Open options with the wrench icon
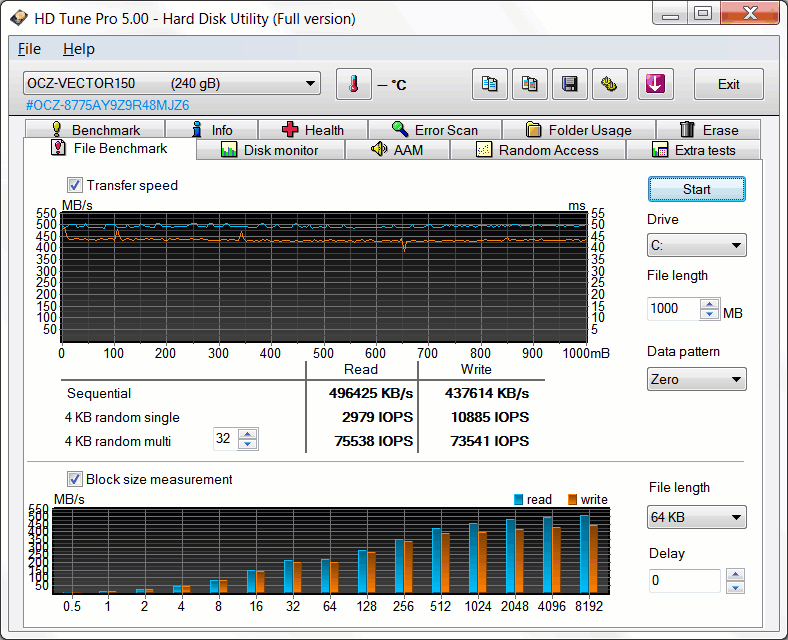The width and height of the screenshot is (788, 640). point(610,84)
